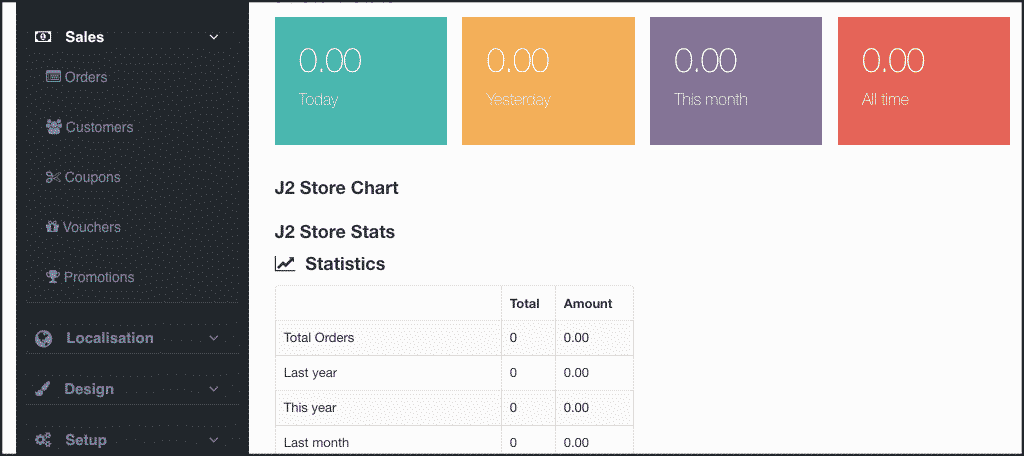1024x456 pixels.
Task: Click the J2 Store Stats heading
Action: pos(334,232)
